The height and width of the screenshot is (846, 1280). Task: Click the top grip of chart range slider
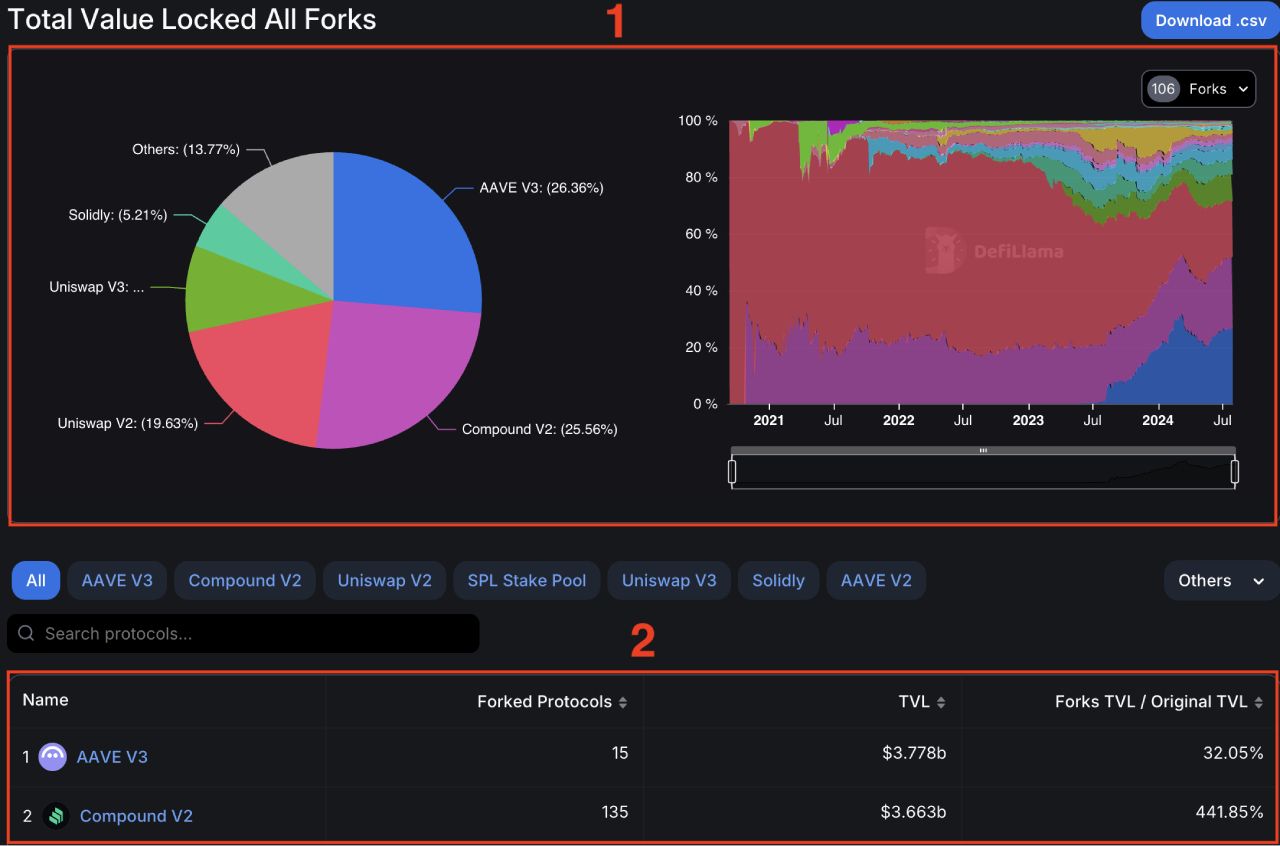tap(983, 451)
